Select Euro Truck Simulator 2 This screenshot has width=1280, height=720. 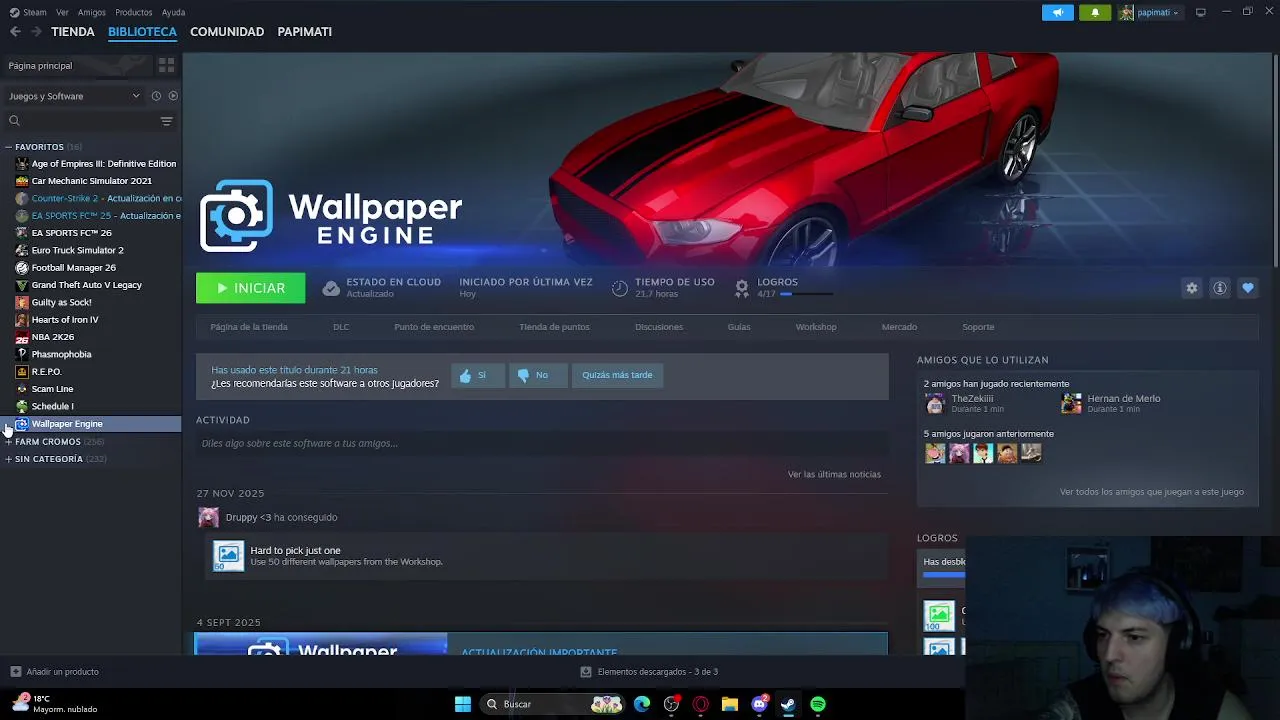click(78, 250)
